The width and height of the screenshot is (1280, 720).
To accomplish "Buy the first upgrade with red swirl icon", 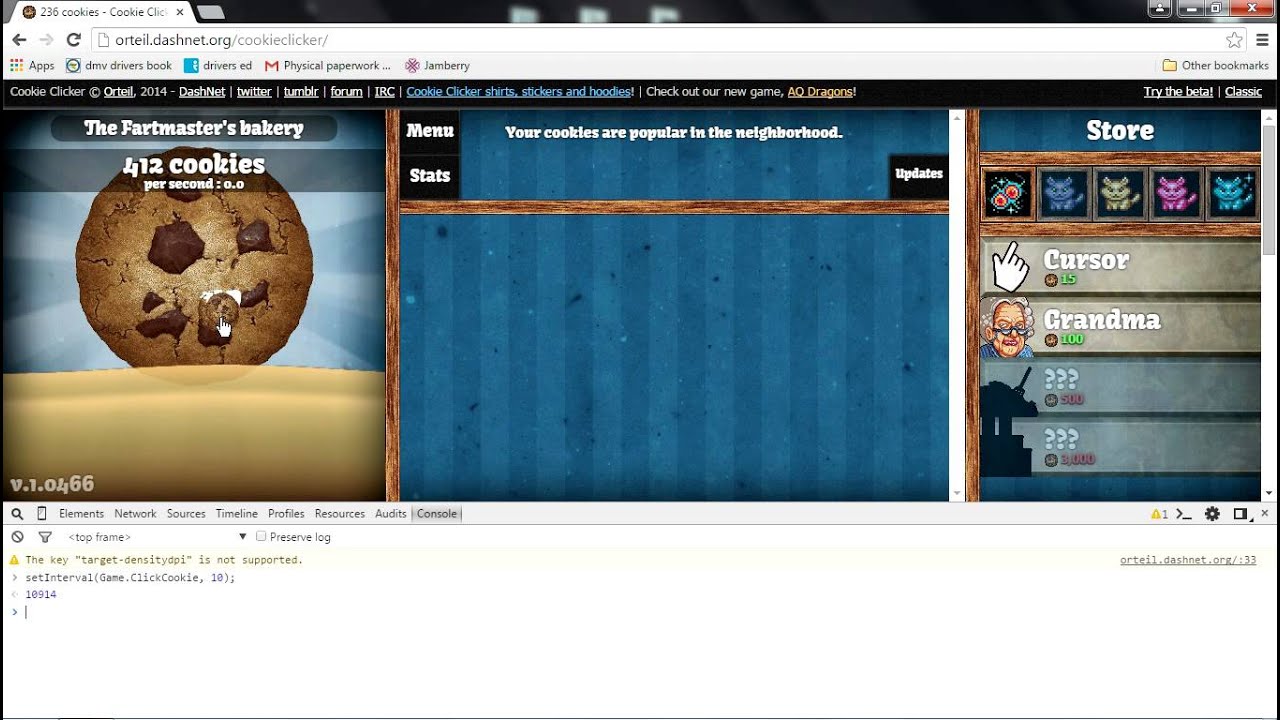I will pos(1007,193).
